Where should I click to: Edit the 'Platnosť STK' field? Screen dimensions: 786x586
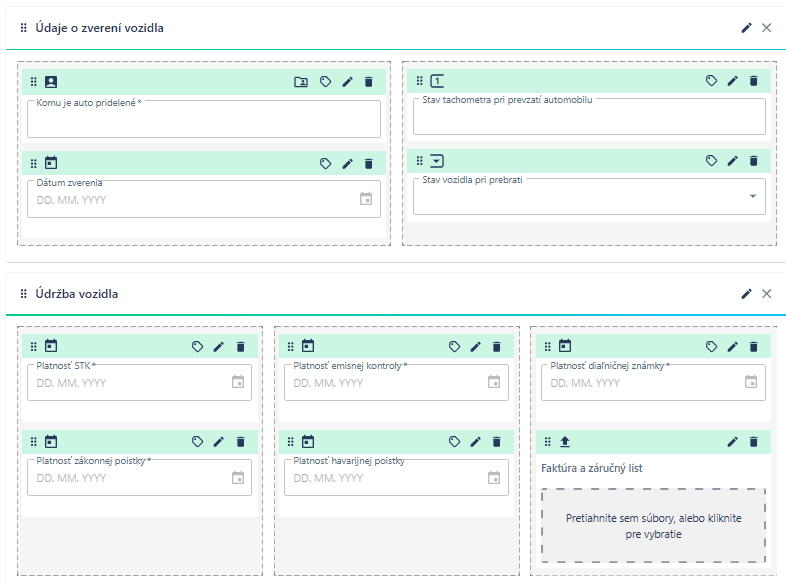click(219, 347)
